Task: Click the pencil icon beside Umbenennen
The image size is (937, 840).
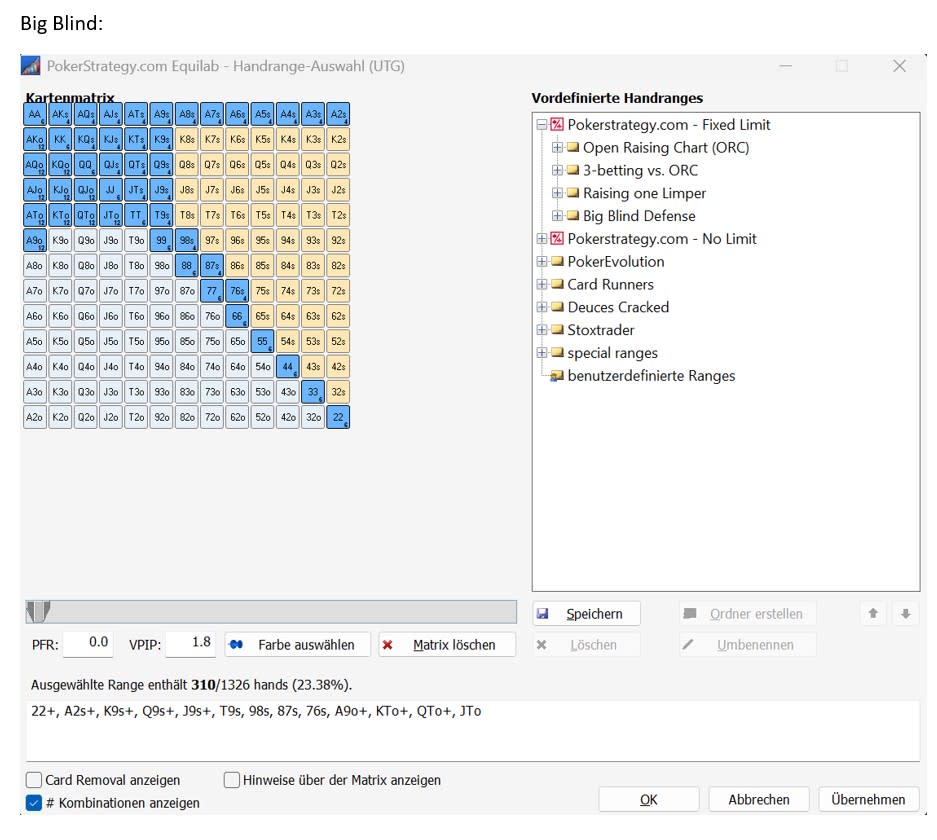Action: coord(688,644)
